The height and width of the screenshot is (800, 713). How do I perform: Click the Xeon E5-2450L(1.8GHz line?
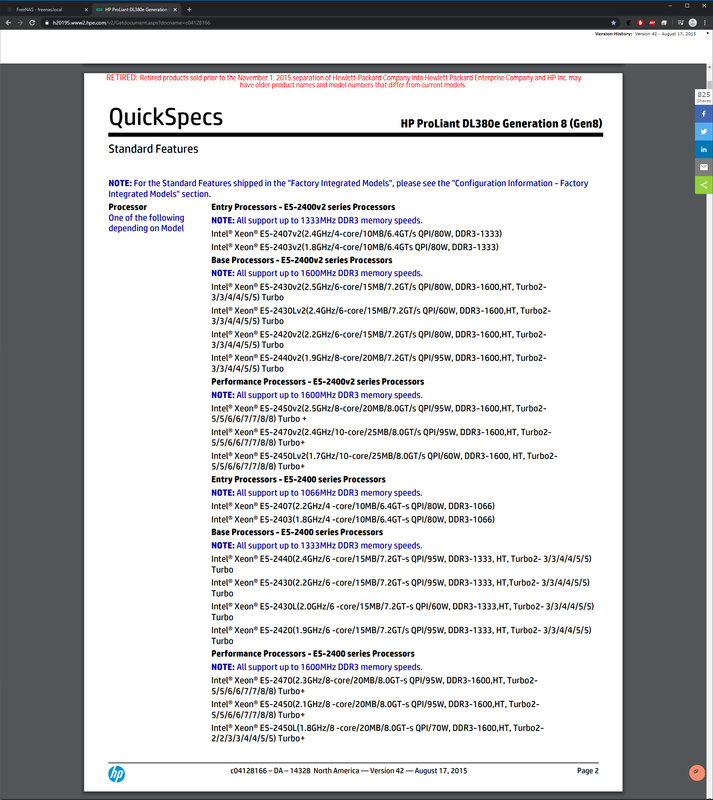pos(378,733)
